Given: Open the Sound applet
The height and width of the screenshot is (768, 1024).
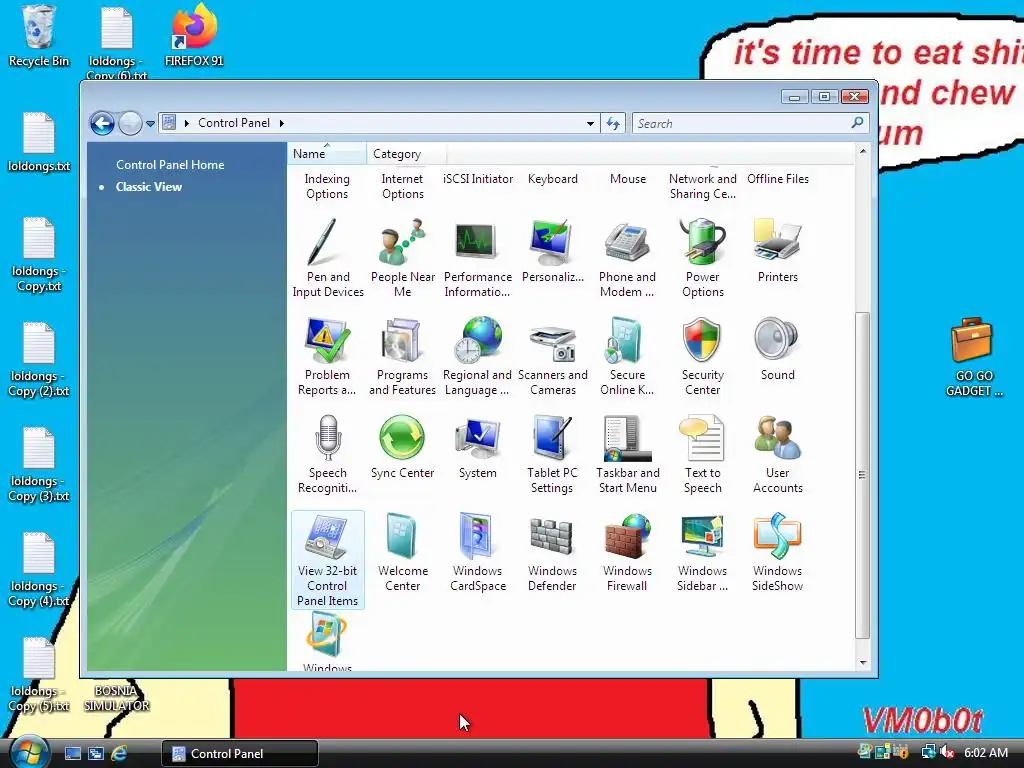Looking at the screenshot, I should [777, 349].
